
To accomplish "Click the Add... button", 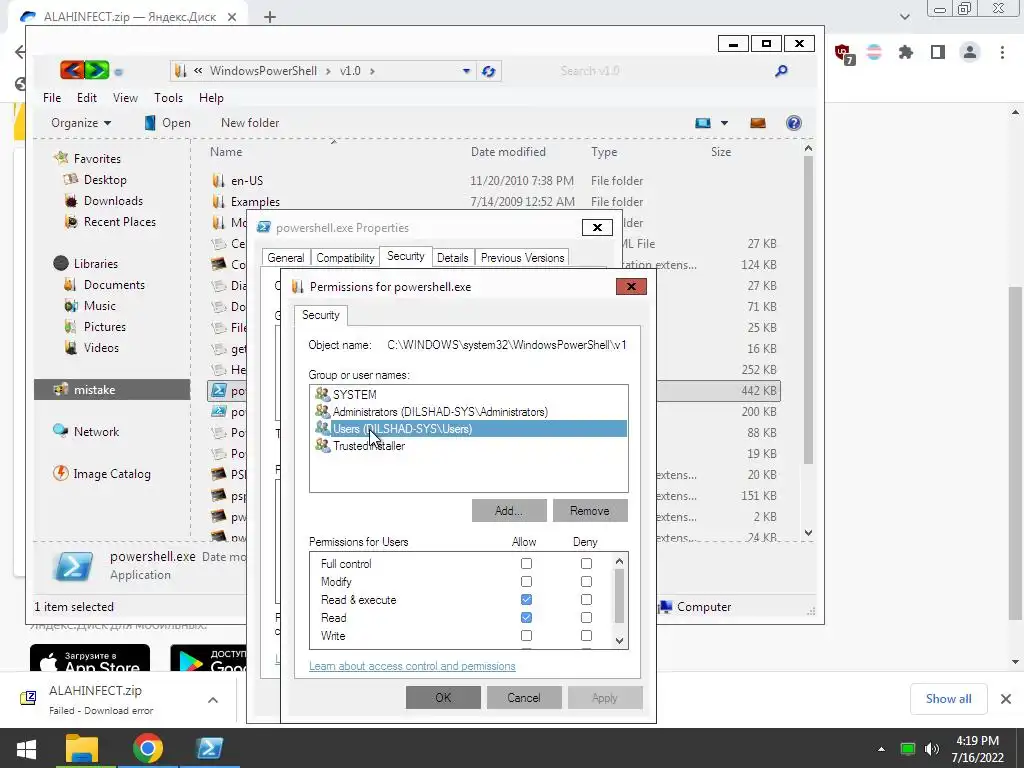I will [x=509, y=511].
